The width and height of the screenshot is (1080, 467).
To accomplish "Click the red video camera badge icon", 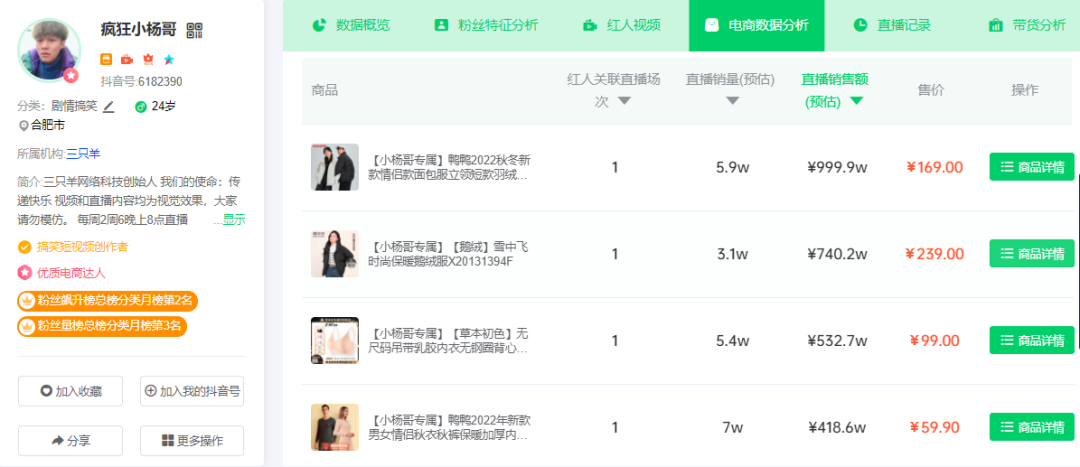I will (x=127, y=59).
